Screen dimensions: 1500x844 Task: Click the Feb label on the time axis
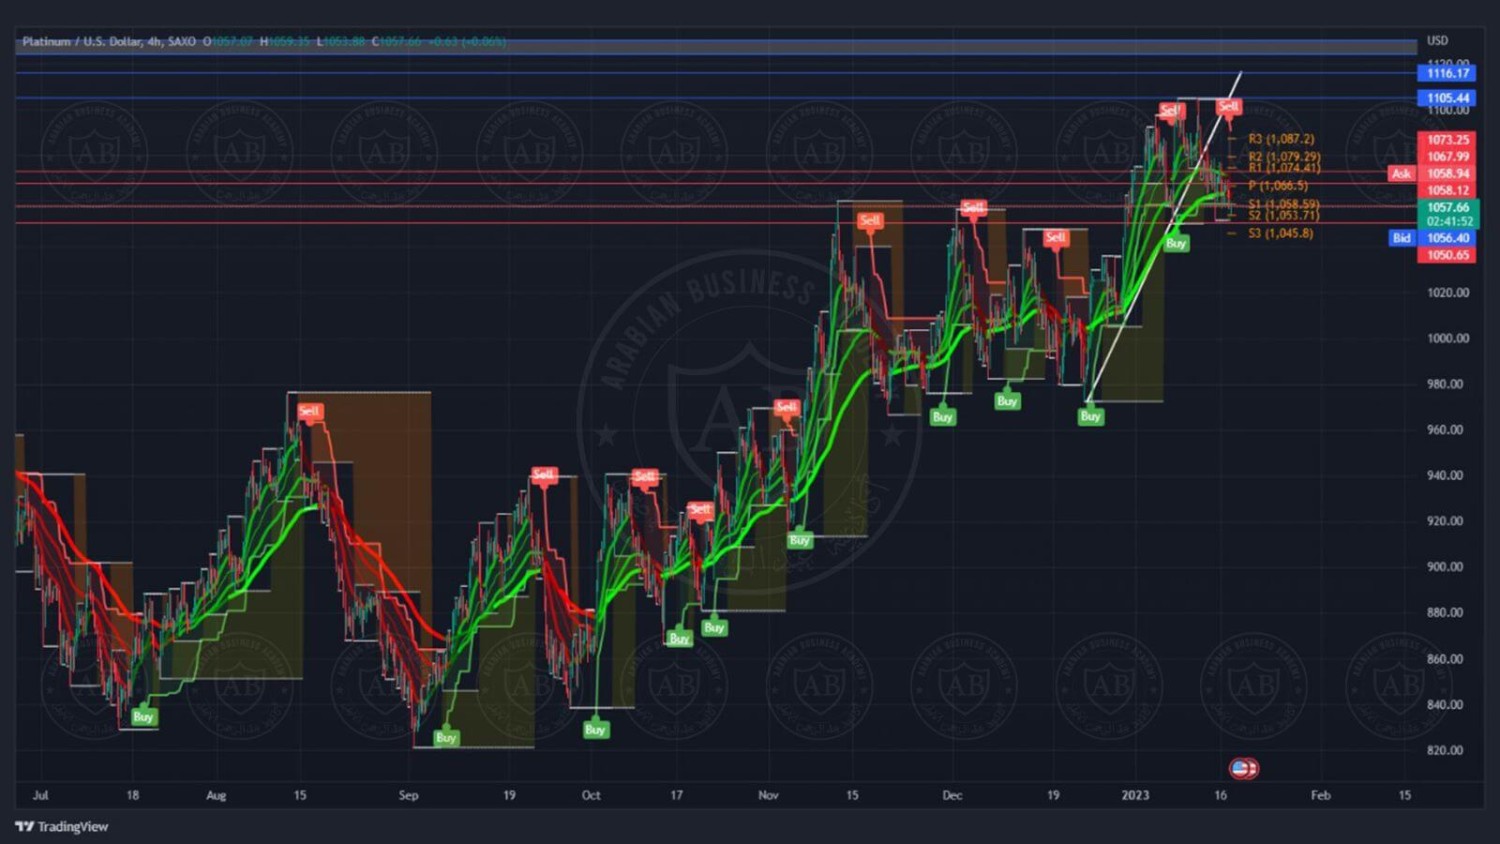tap(1321, 796)
